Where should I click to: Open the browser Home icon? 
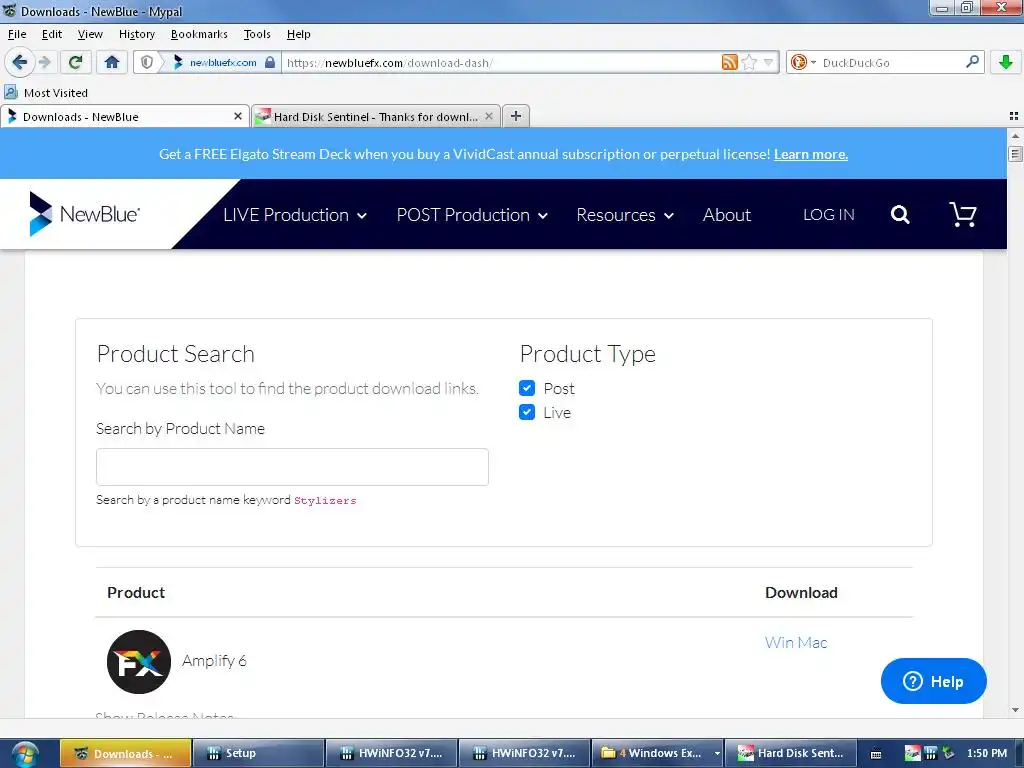112,63
